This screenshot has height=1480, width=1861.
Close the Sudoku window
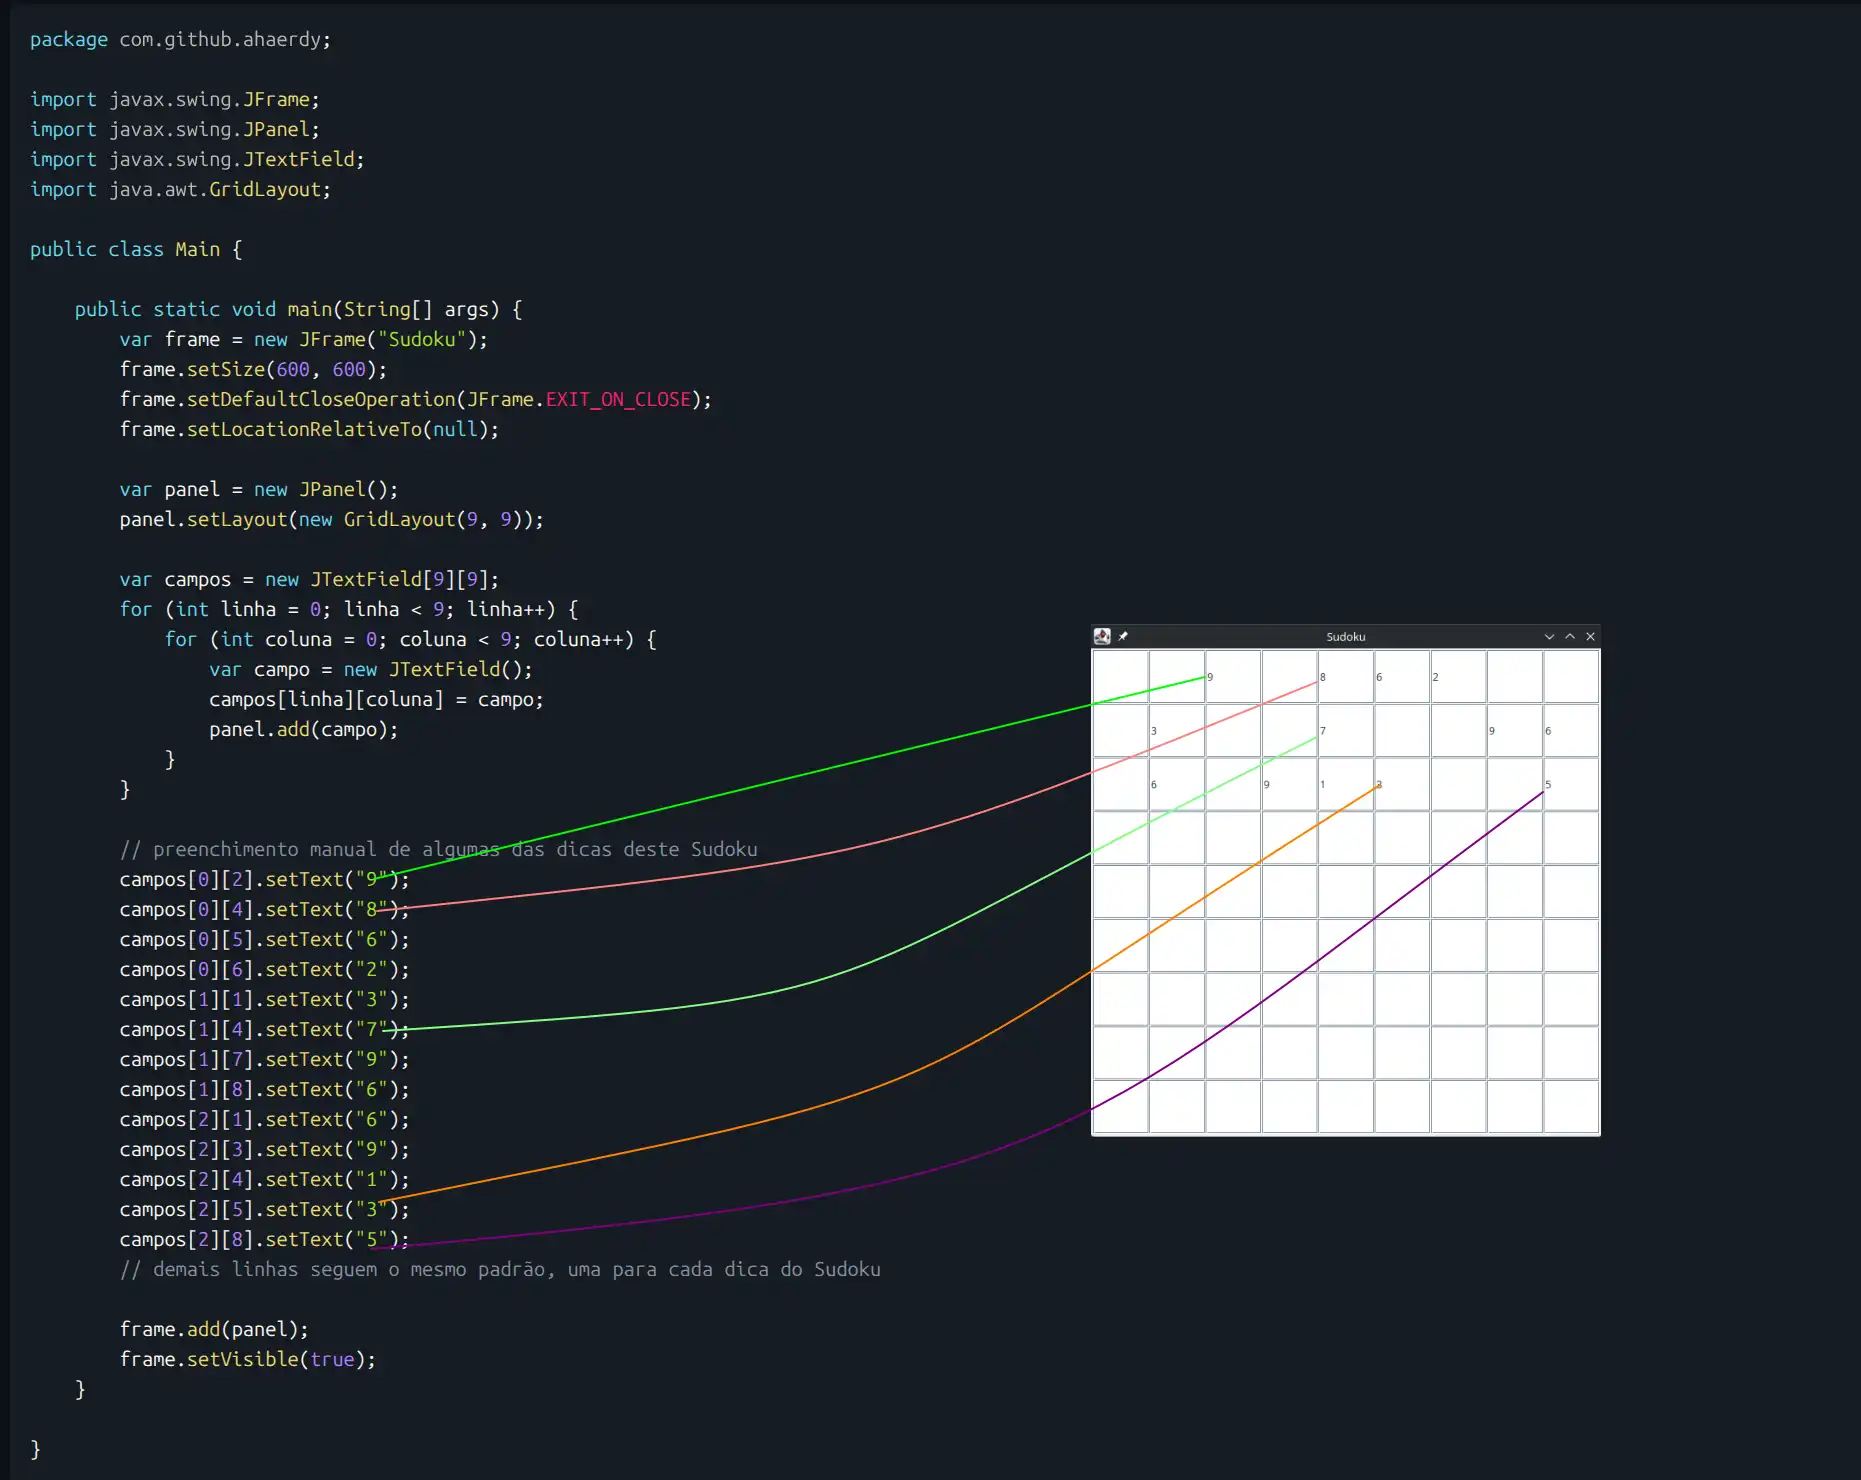1590,637
